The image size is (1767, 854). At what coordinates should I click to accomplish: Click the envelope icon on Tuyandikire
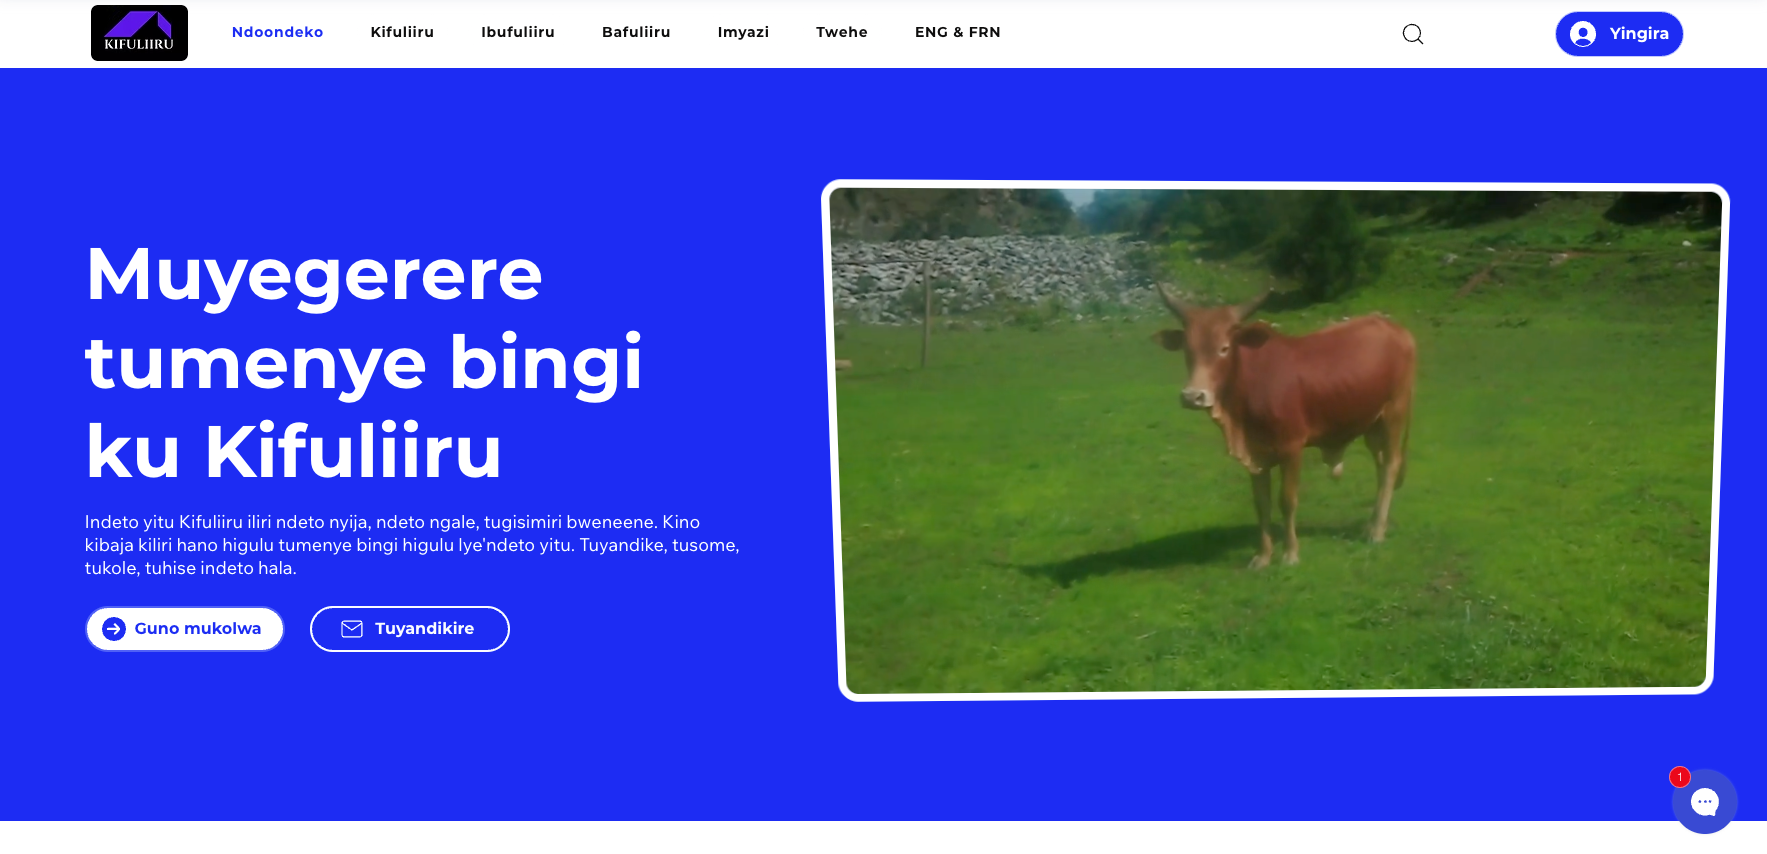[x=352, y=629]
